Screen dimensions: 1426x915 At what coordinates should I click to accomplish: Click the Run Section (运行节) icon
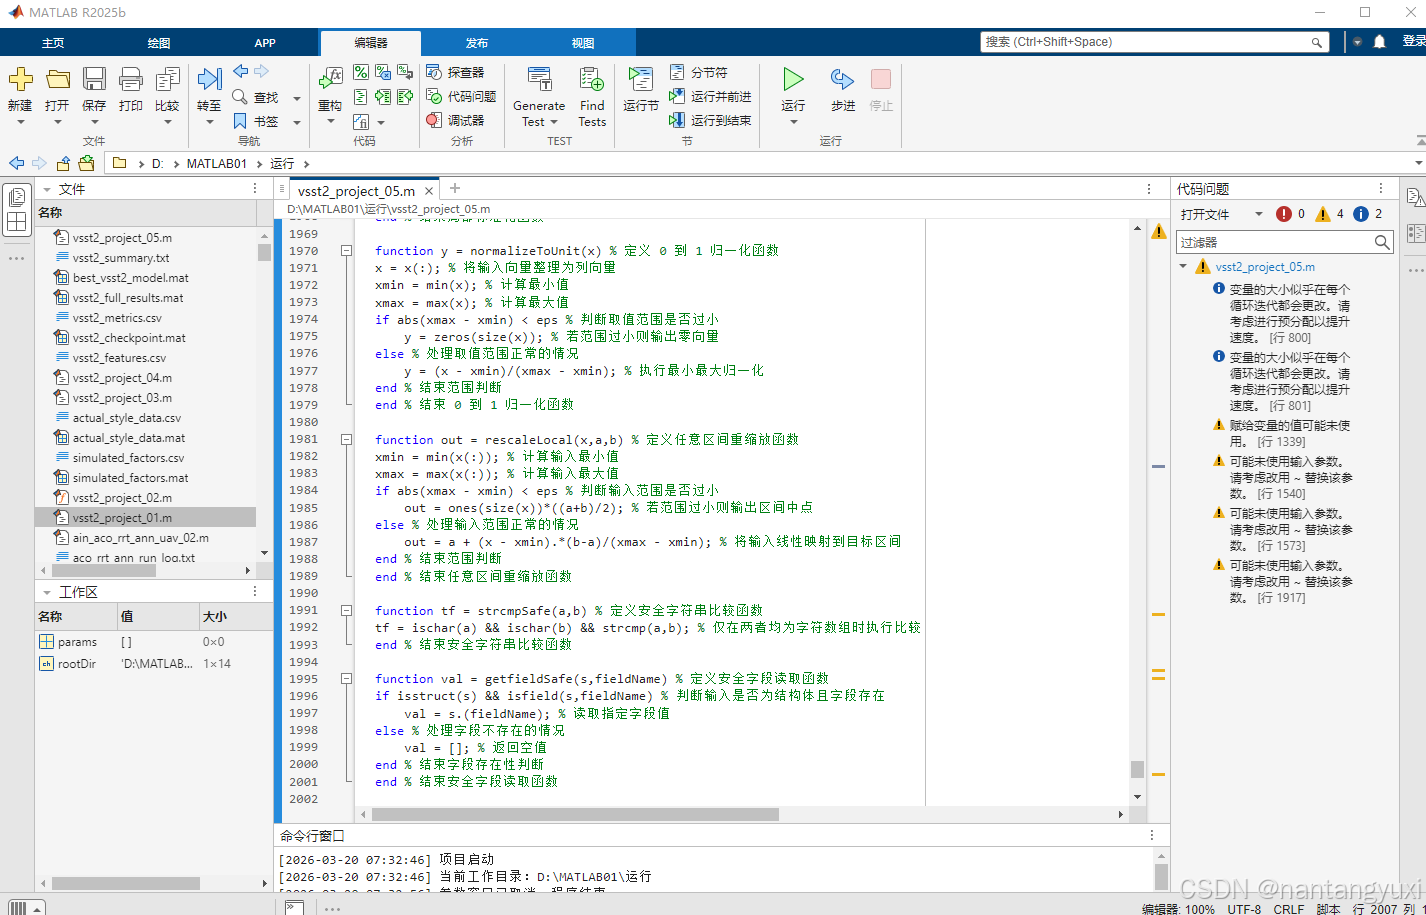pos(640,80)
